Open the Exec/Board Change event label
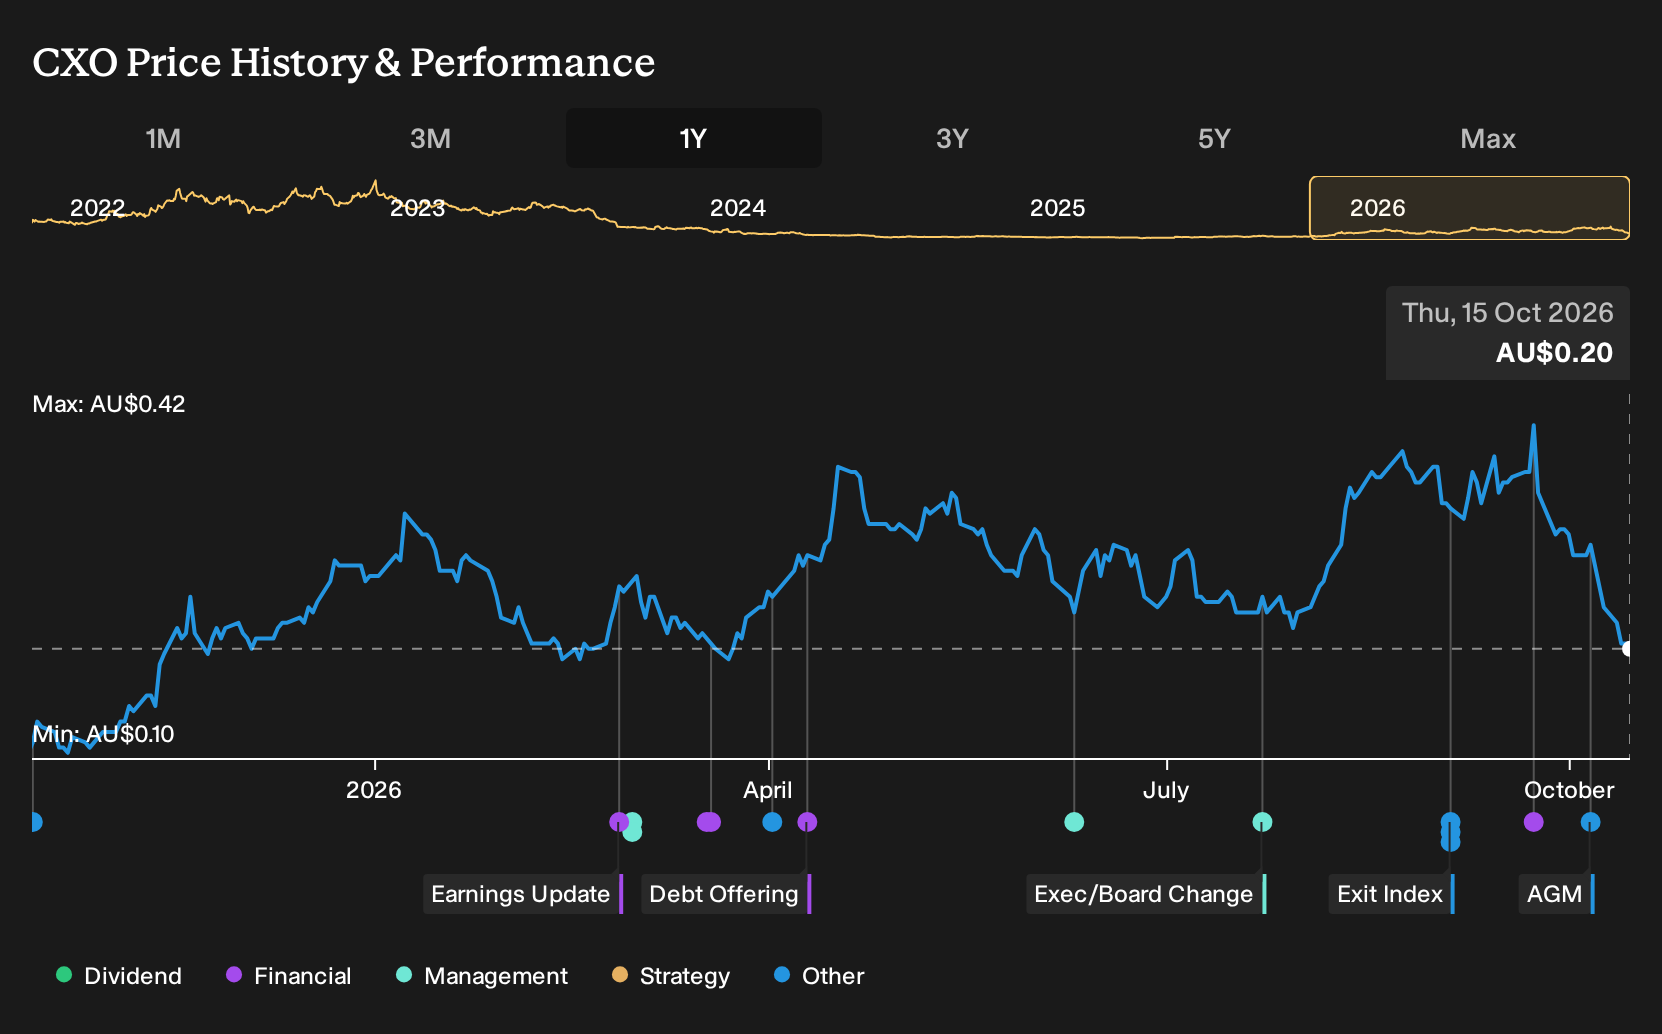 (1146, 894)
